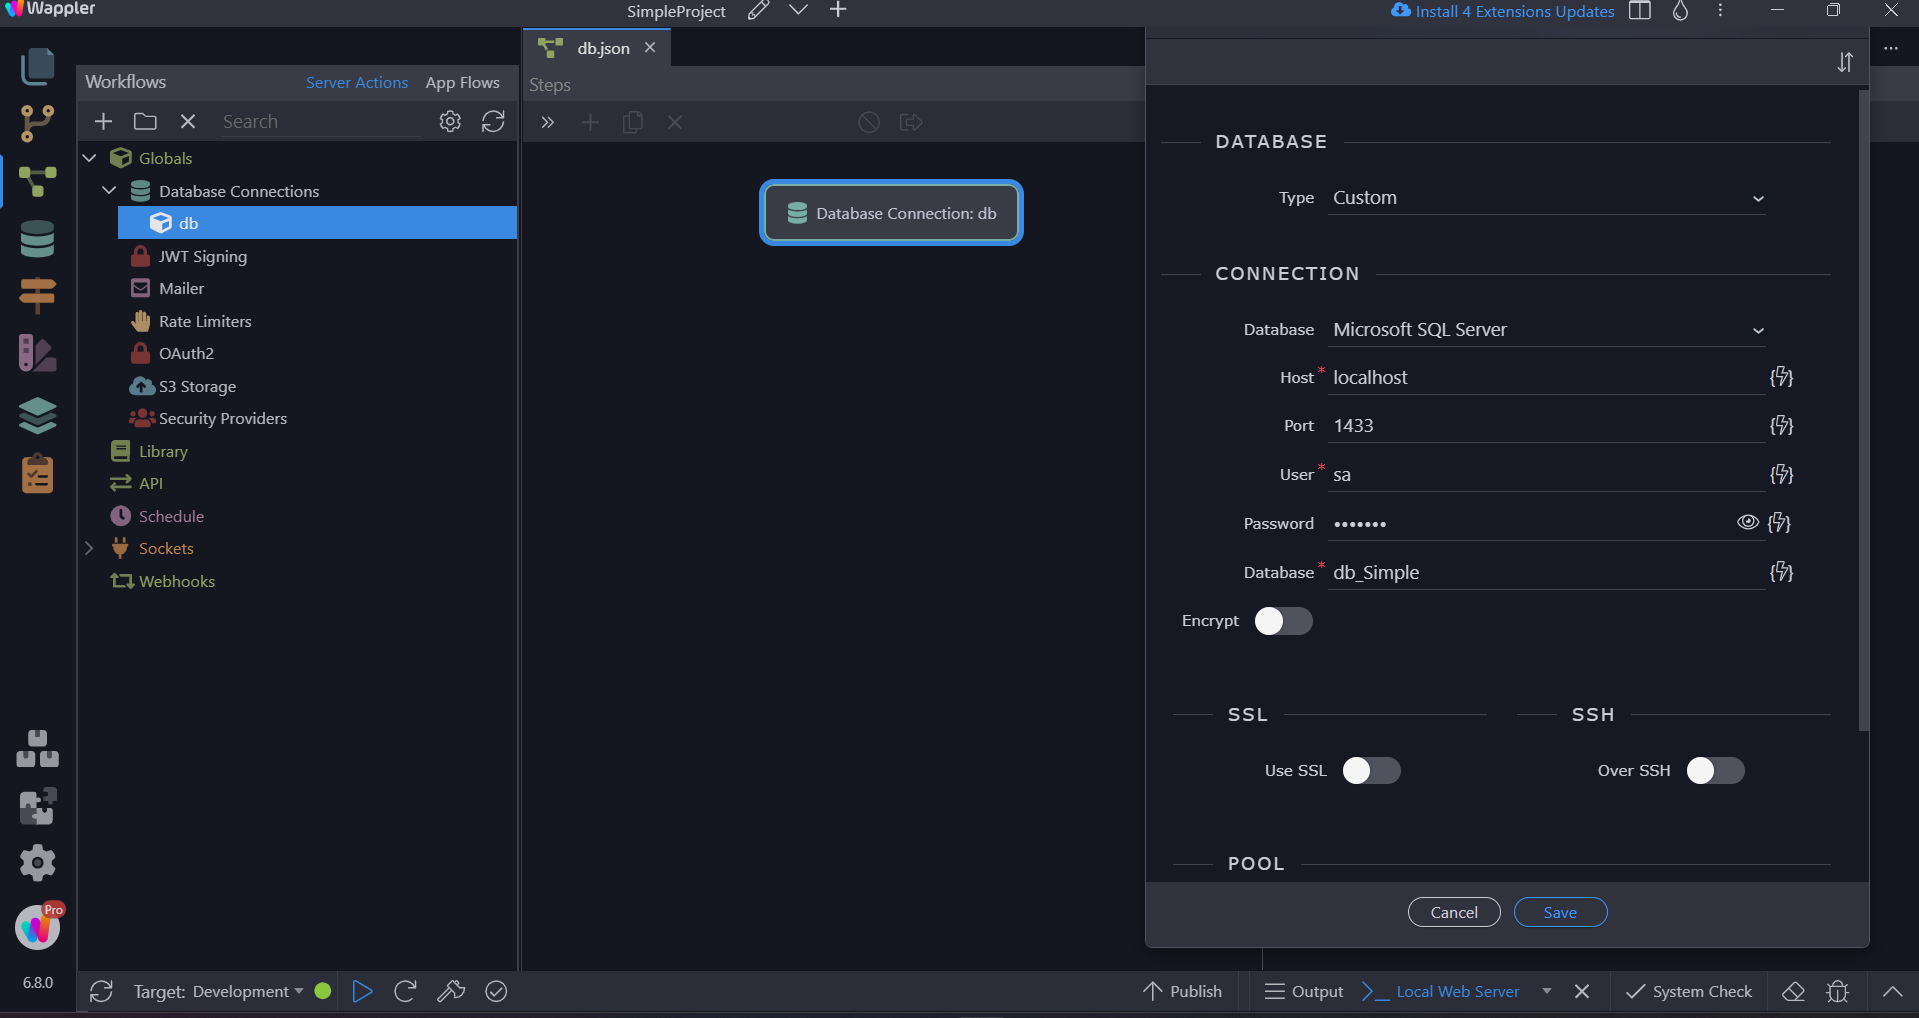Open the Type dropdown showing Custom
The image size is (1919, 1018).
[x=1547, y=197]
